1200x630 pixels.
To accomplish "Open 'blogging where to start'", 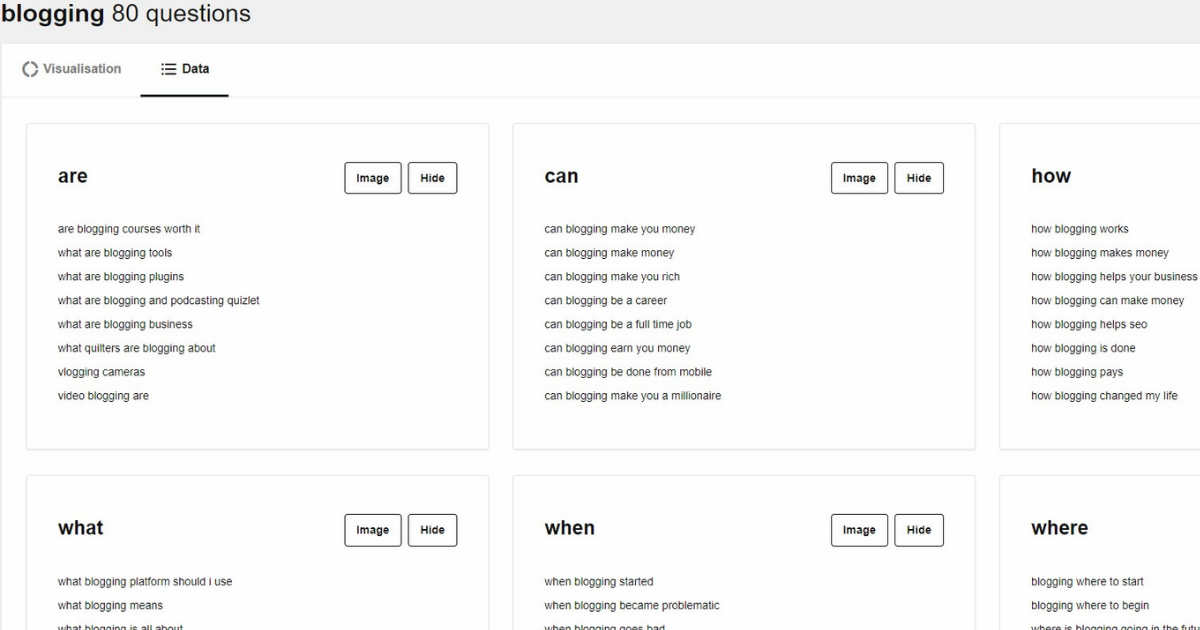I will click(x=1087, y=582).
